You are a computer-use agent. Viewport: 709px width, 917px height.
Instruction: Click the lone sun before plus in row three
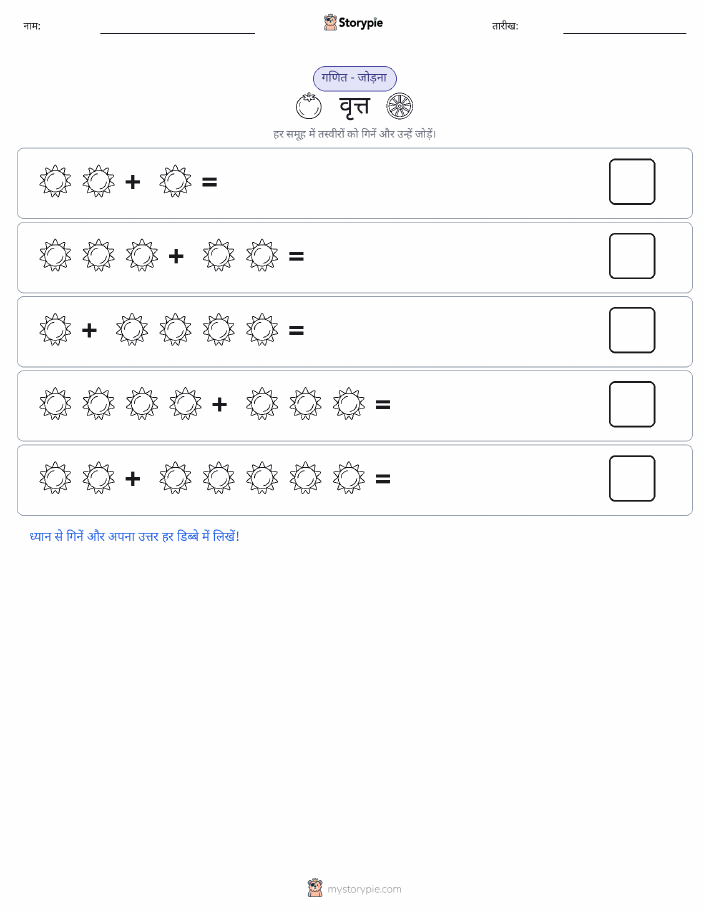[55, 330]
